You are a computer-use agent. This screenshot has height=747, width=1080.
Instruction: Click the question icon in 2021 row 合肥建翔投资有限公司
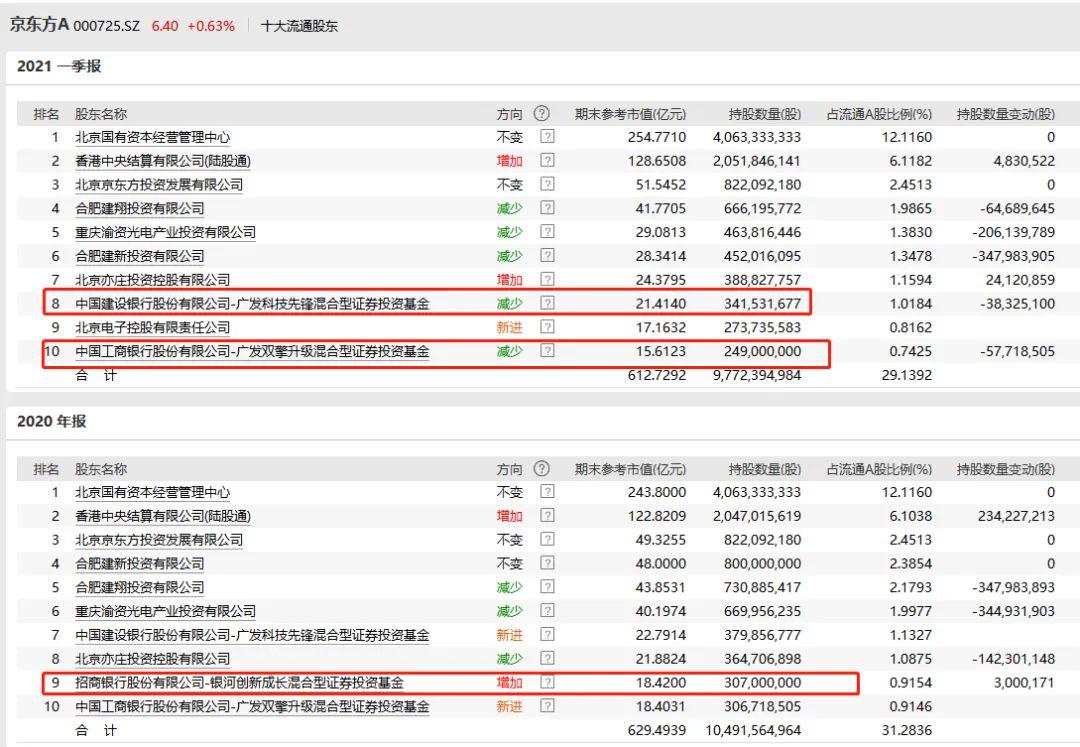[548, 208]
